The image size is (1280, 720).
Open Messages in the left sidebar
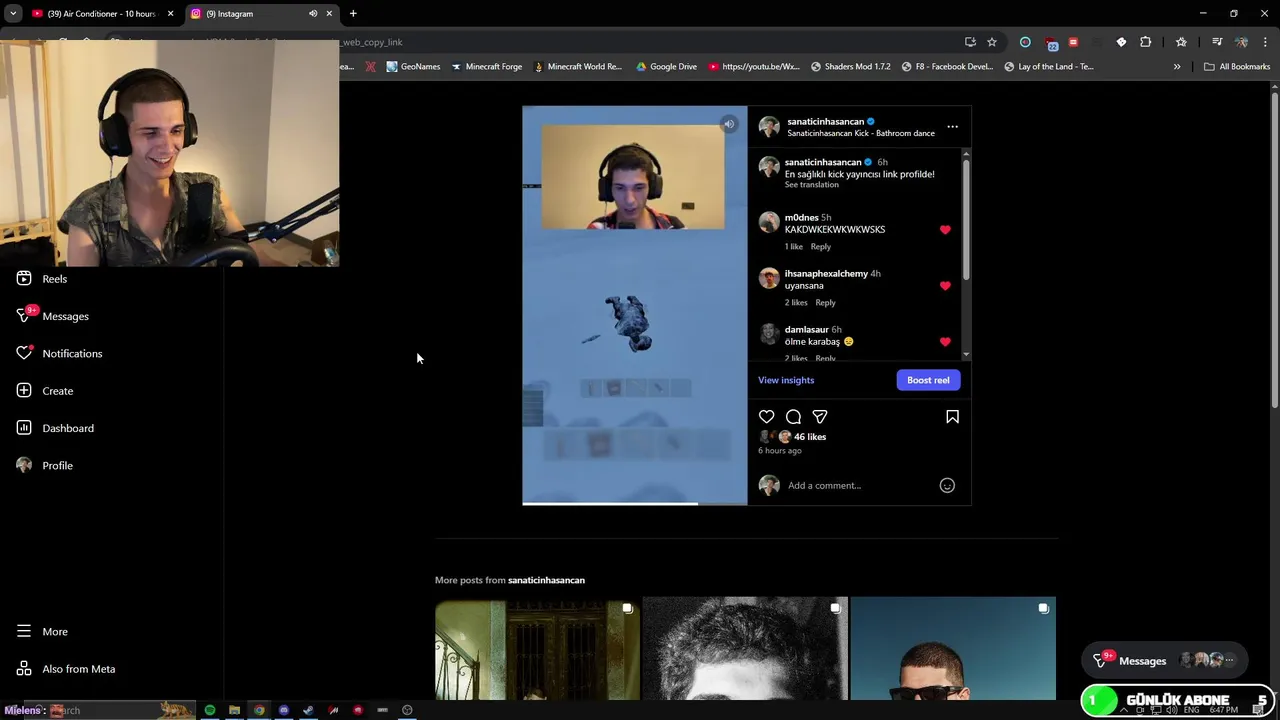[53, 316]
